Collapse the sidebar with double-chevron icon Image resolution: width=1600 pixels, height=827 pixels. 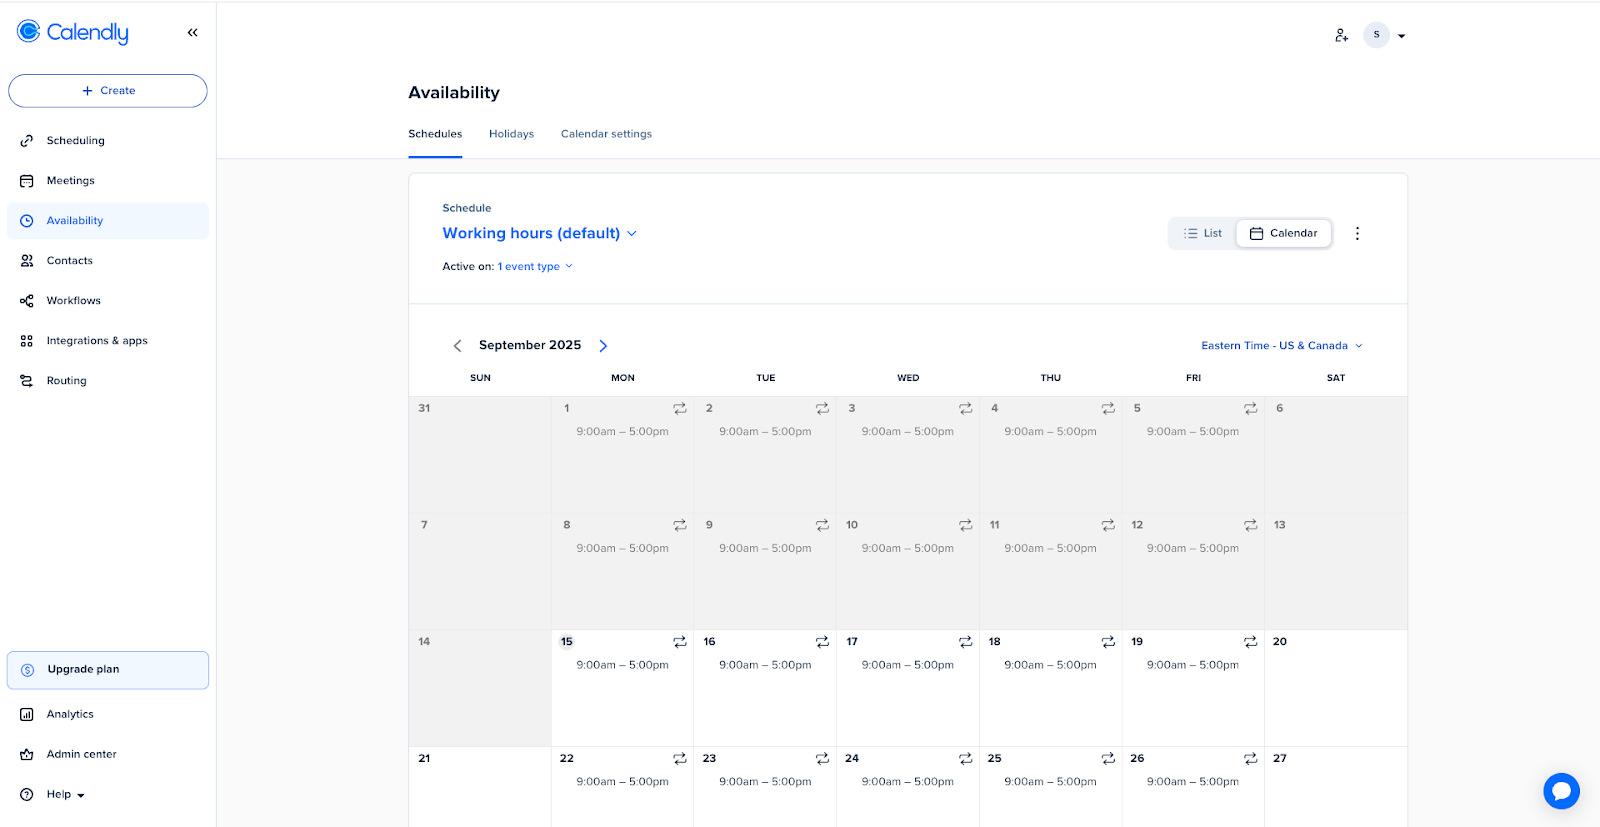192,33
